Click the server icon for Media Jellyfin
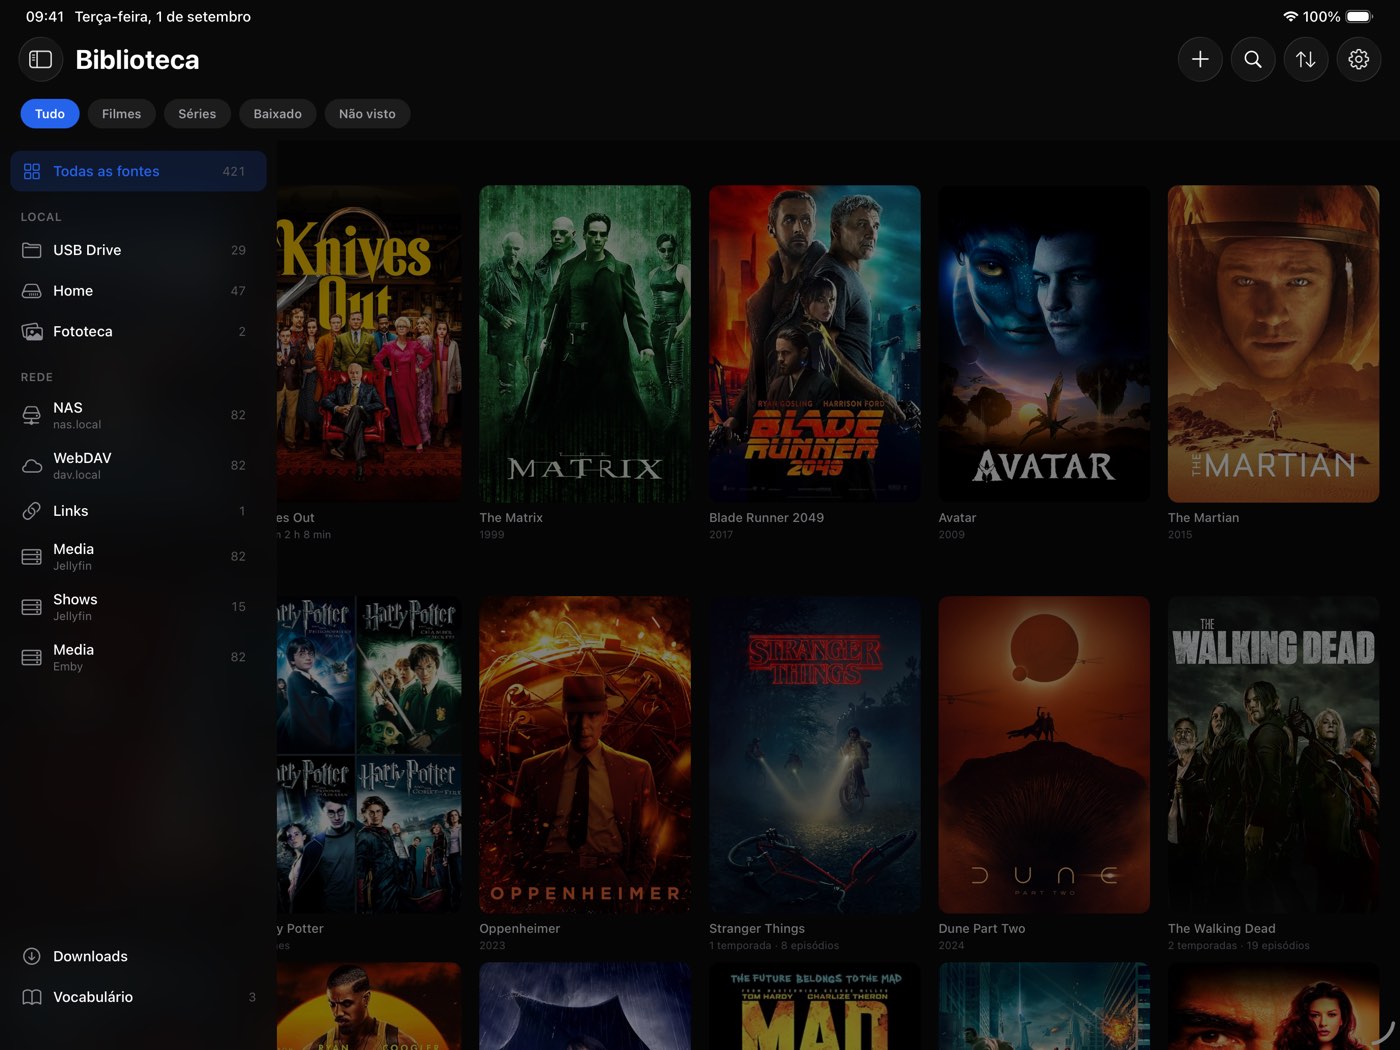This screenshot has width=1400, height=1050. coord(32,557)
